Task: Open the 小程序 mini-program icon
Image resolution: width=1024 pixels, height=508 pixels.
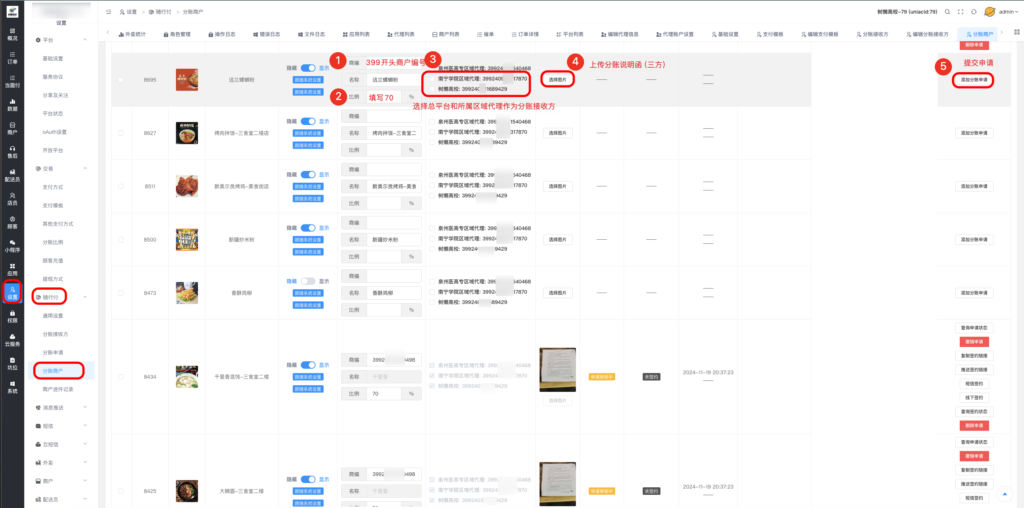Action: pos(12,246)
